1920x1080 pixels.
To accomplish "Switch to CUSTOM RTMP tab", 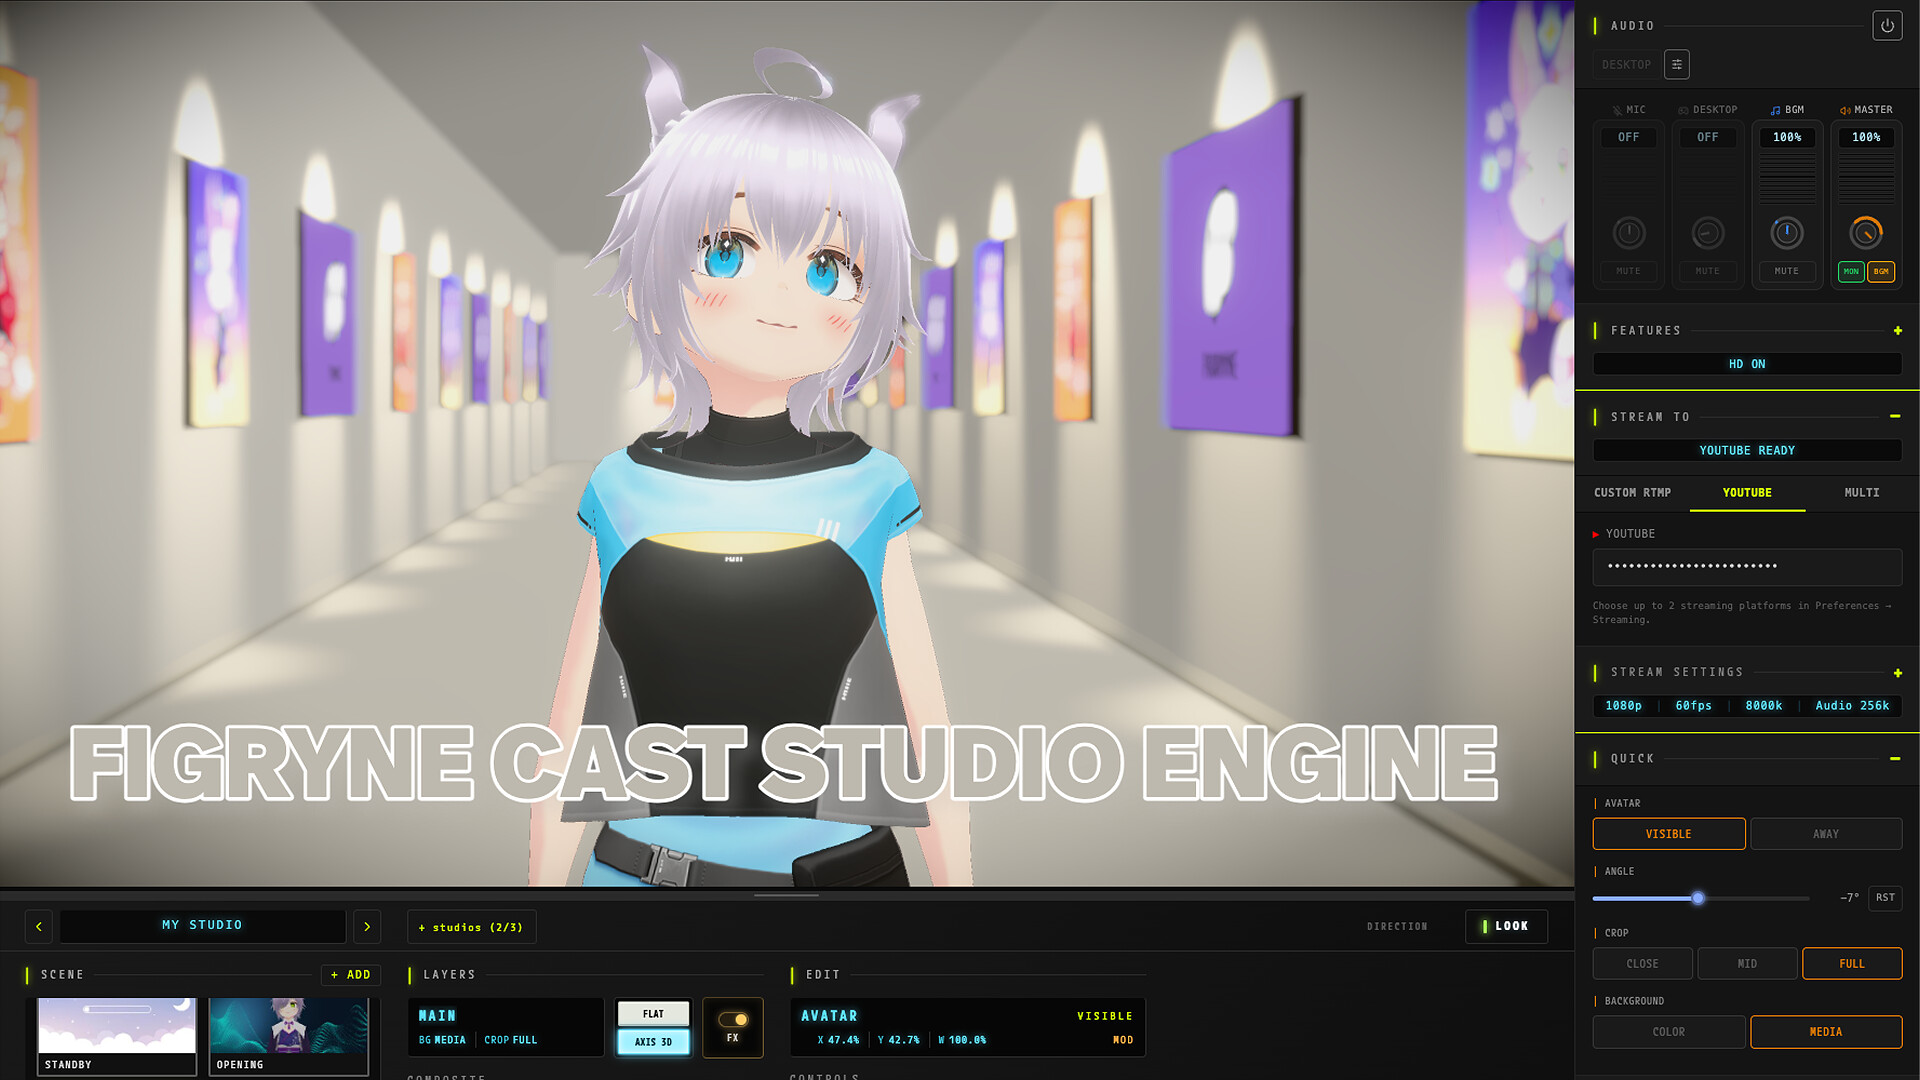I will coord(1632,493).
